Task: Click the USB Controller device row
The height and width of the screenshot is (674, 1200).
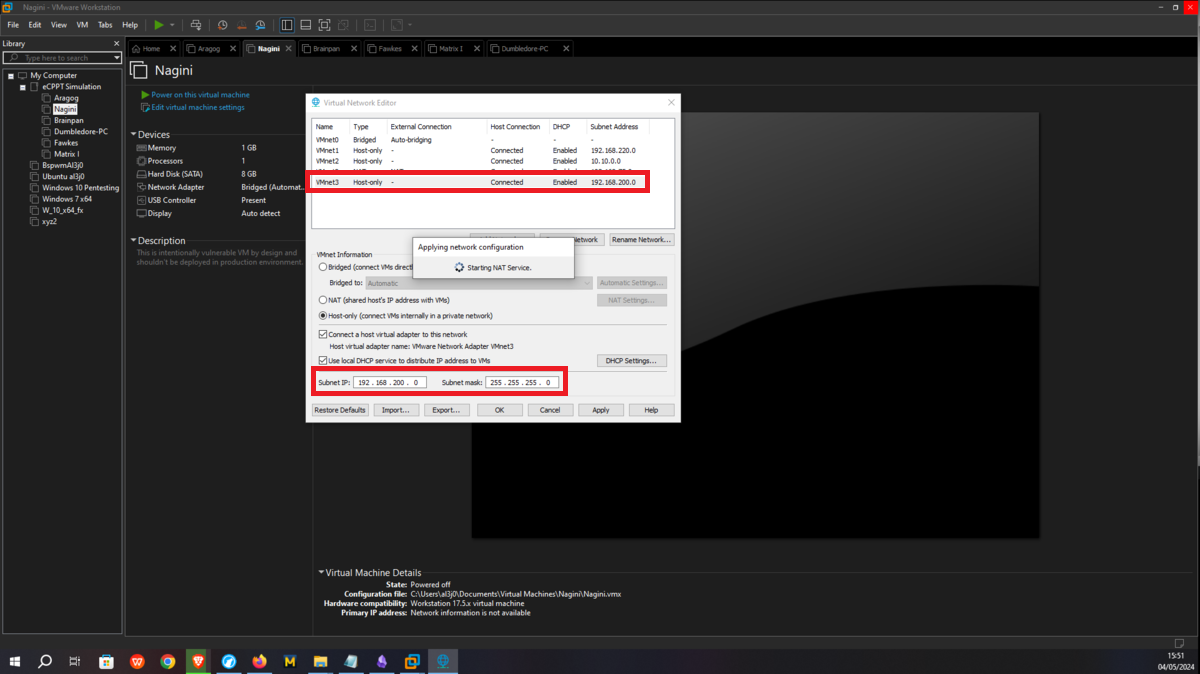Action: (220, 200)
